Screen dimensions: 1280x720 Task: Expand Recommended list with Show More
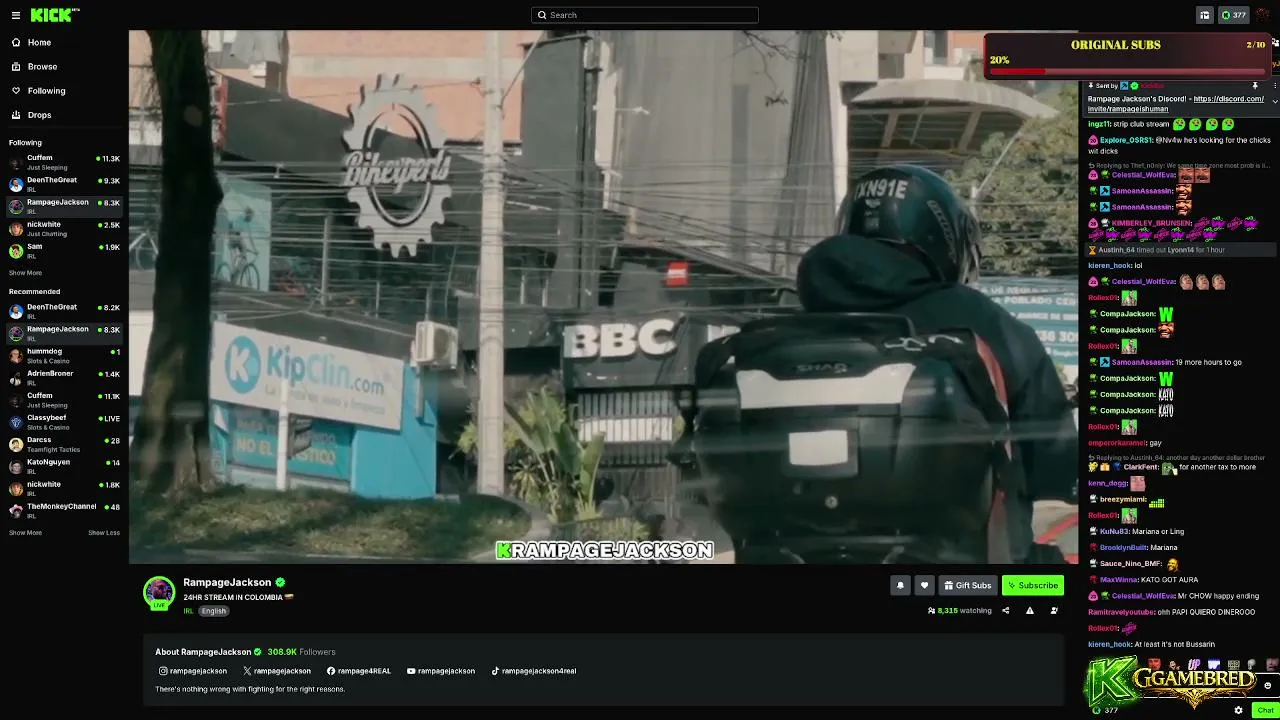click(25, 533)
